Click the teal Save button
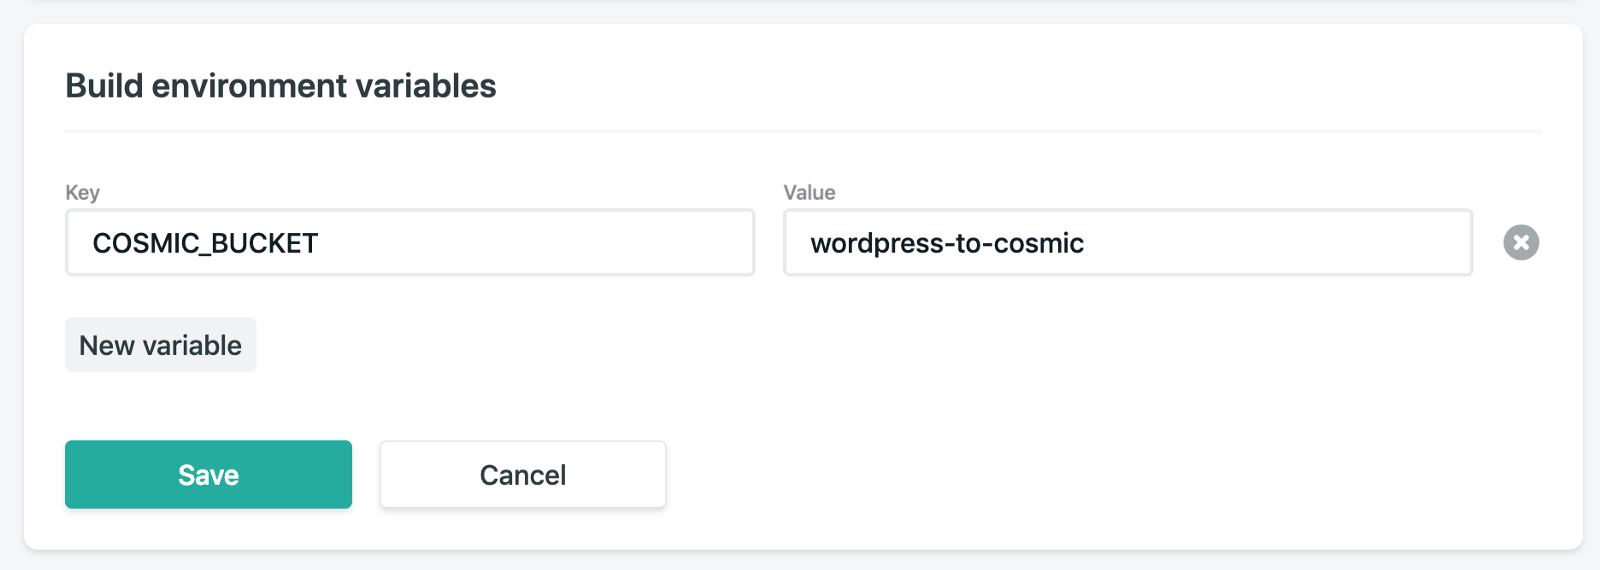Viewport: 1600px width, 570px height. (208, 475)
